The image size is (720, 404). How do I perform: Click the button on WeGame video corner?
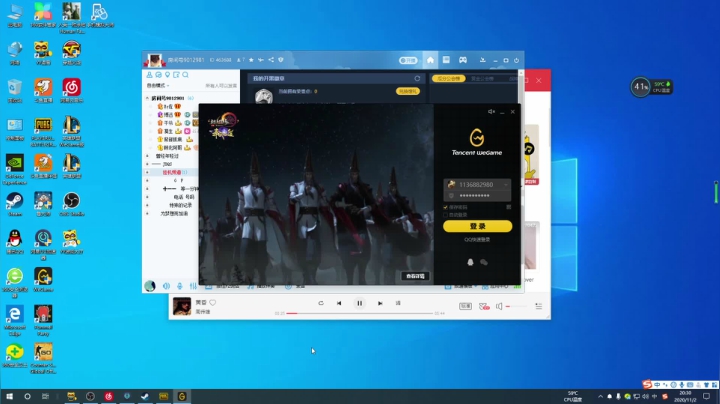415,276
